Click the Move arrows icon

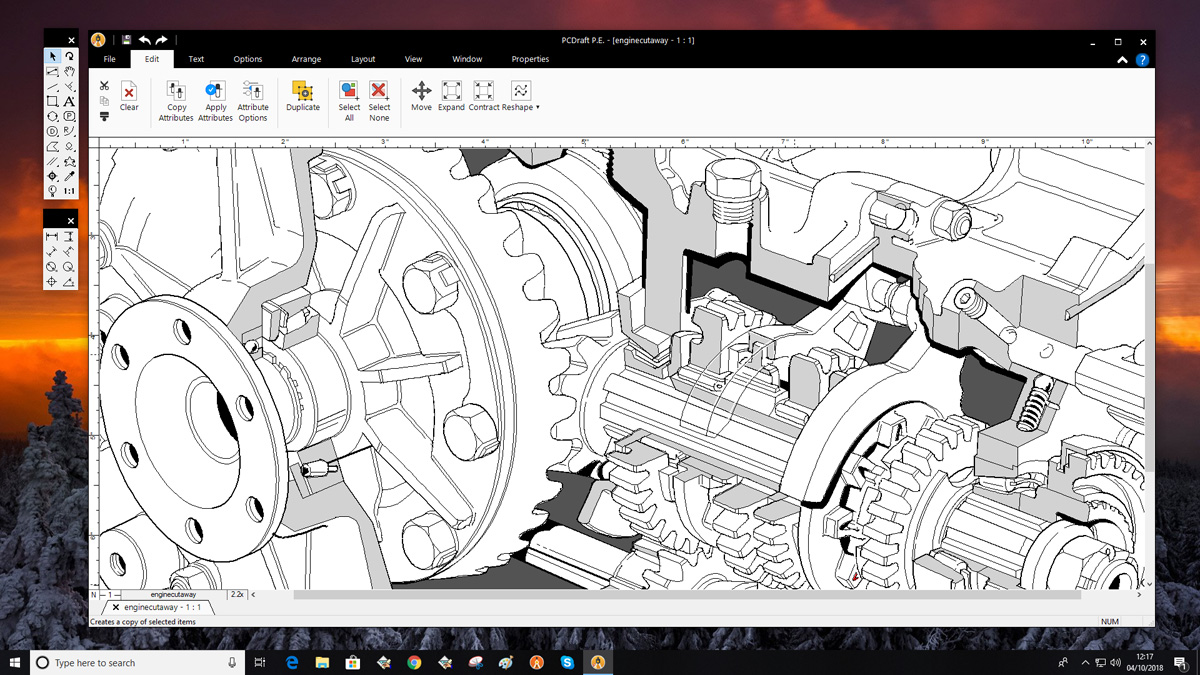pyautogui.click(x=421, y=91)
